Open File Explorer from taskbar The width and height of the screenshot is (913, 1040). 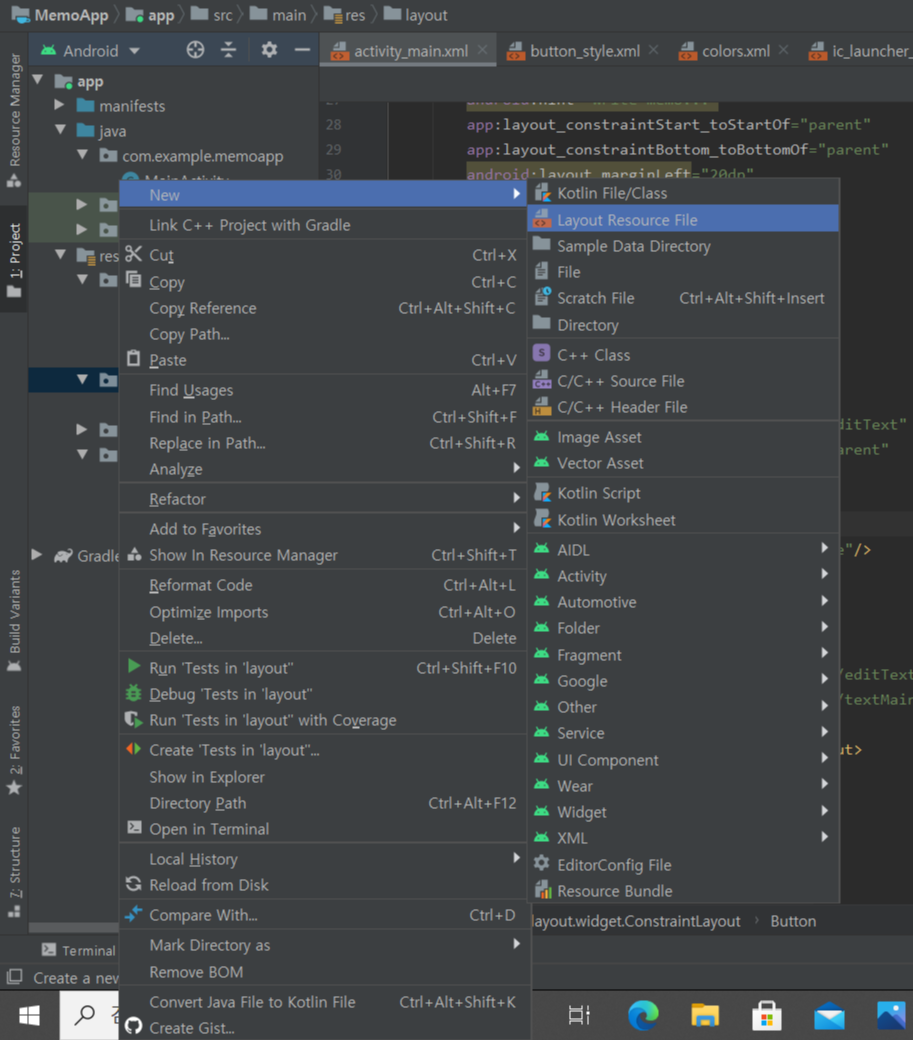(x=705, y=1015)
